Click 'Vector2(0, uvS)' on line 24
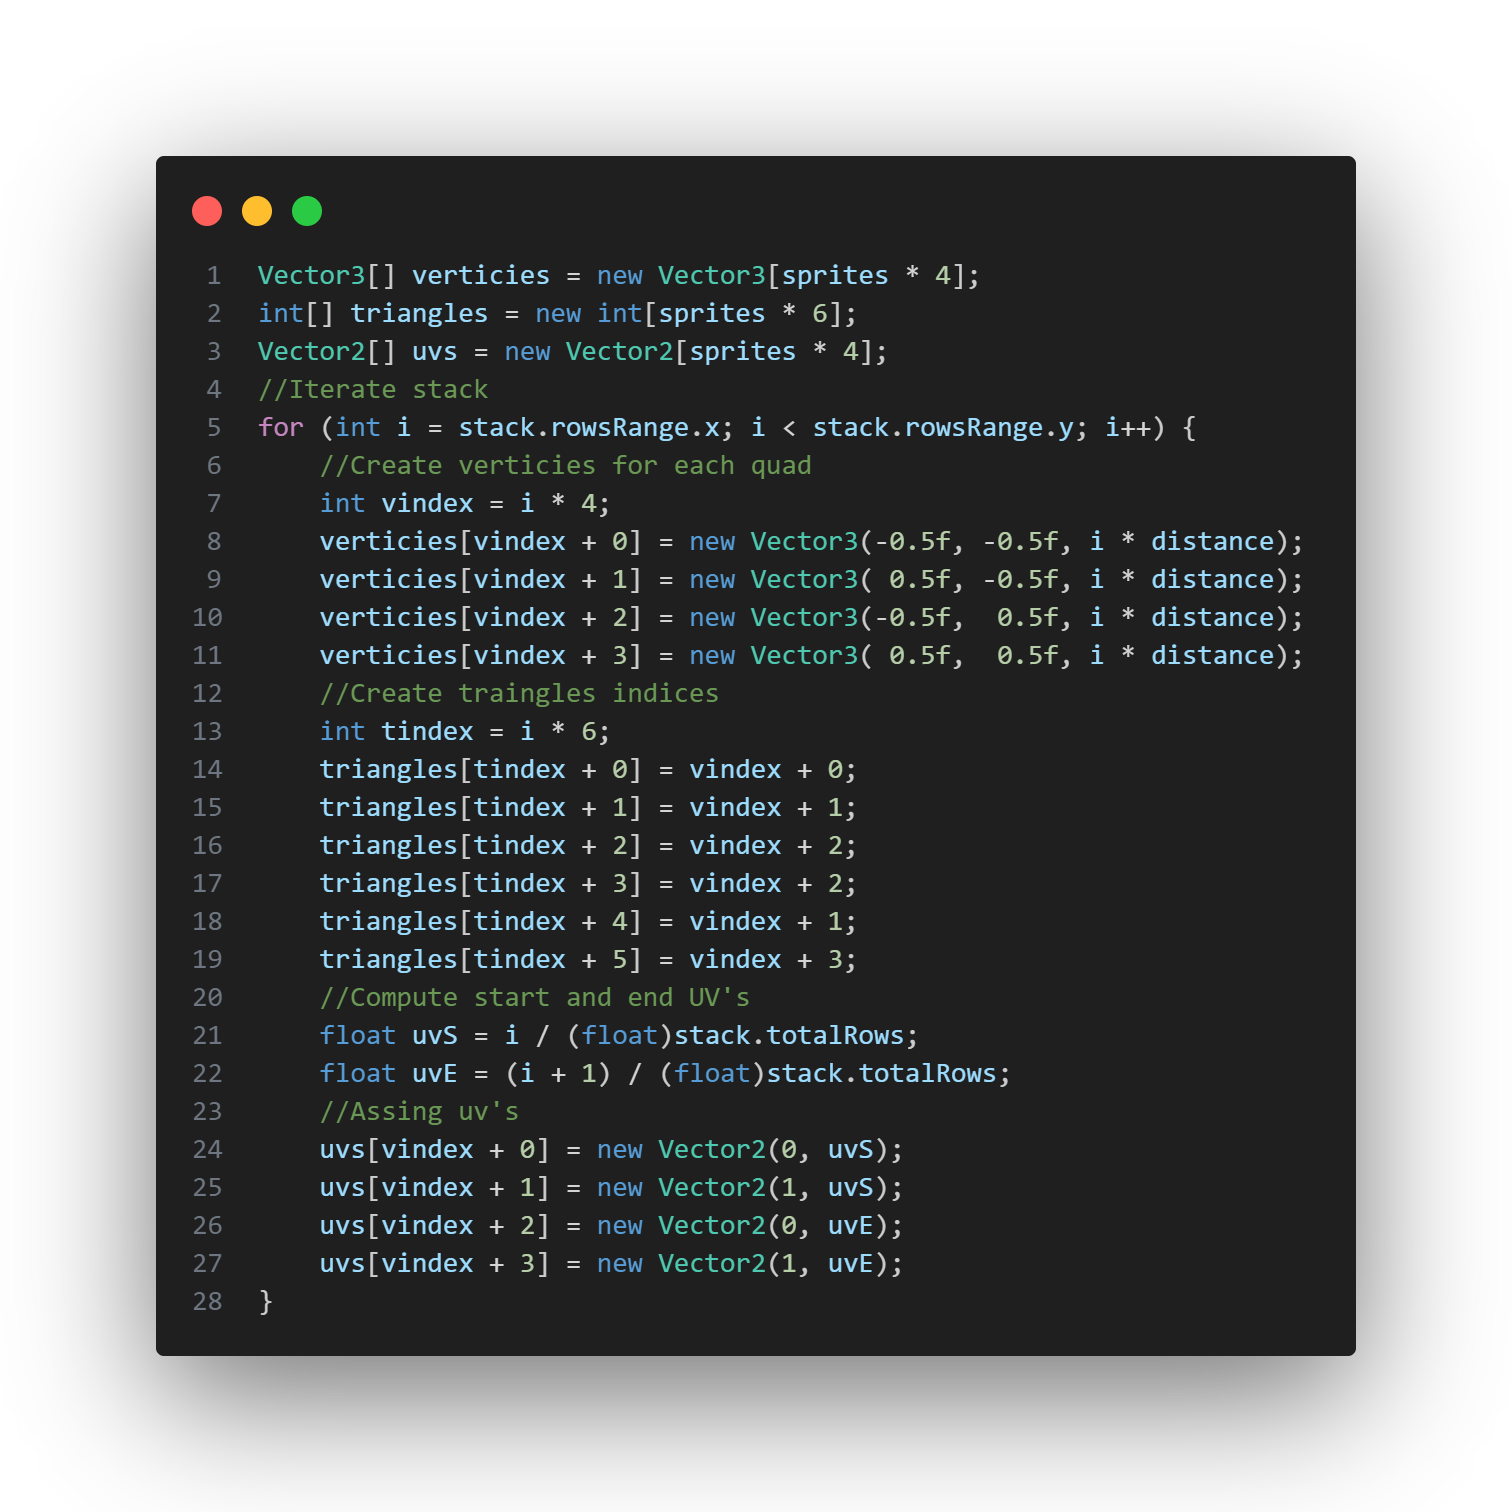Screen dimensions: 1512x1512 [773, 1149]
